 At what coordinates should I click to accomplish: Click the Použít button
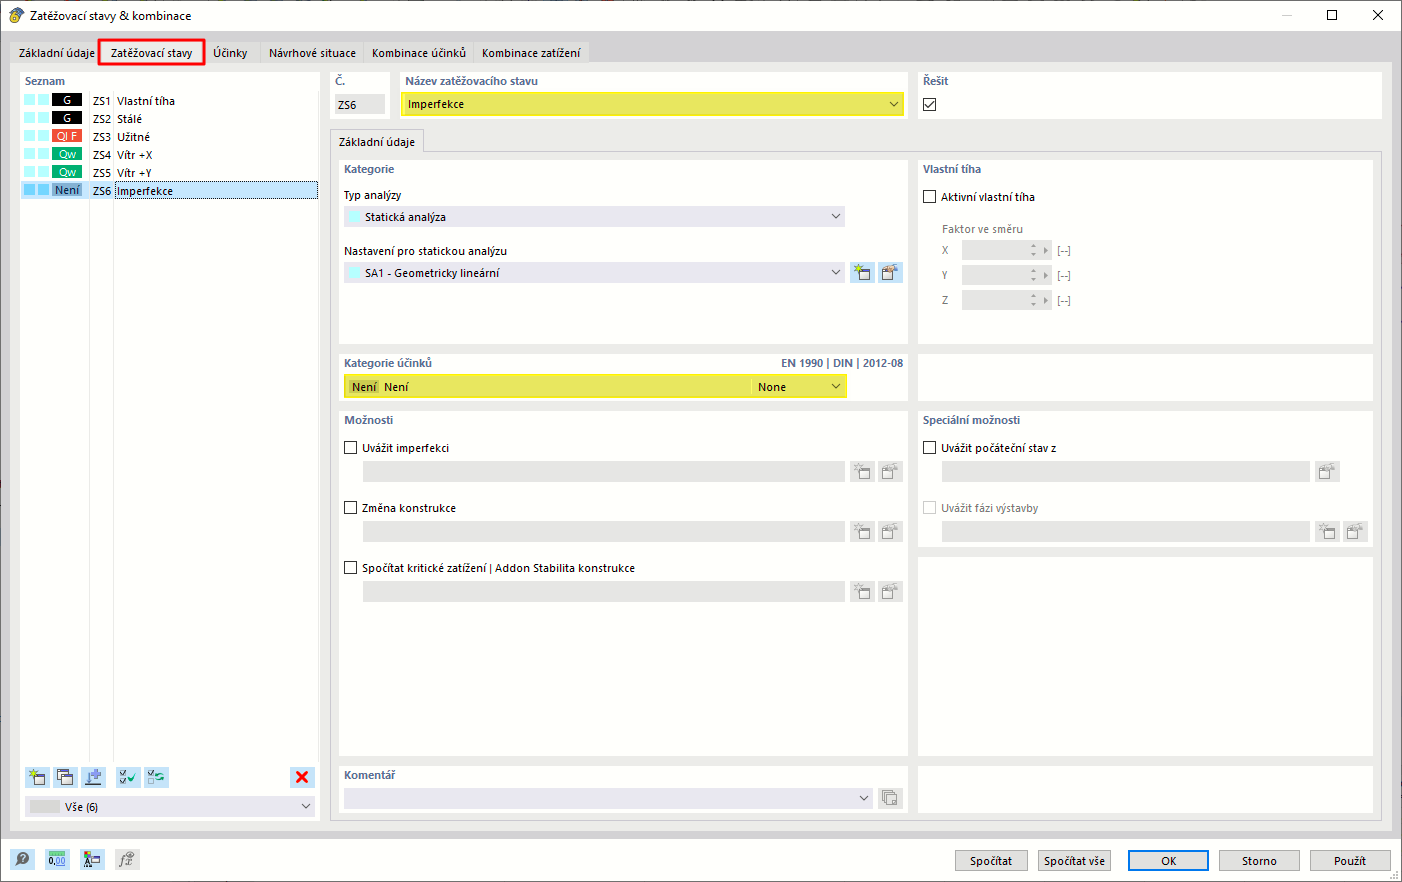(x=1350, y=861)
